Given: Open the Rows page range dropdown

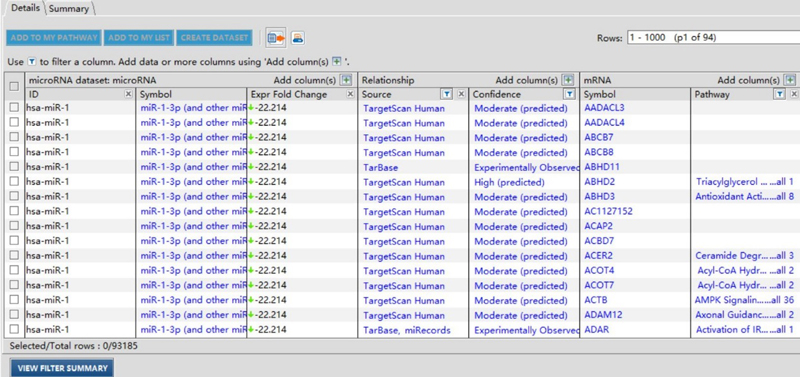Looking at the screenshot, I should [x=713, y=38].
